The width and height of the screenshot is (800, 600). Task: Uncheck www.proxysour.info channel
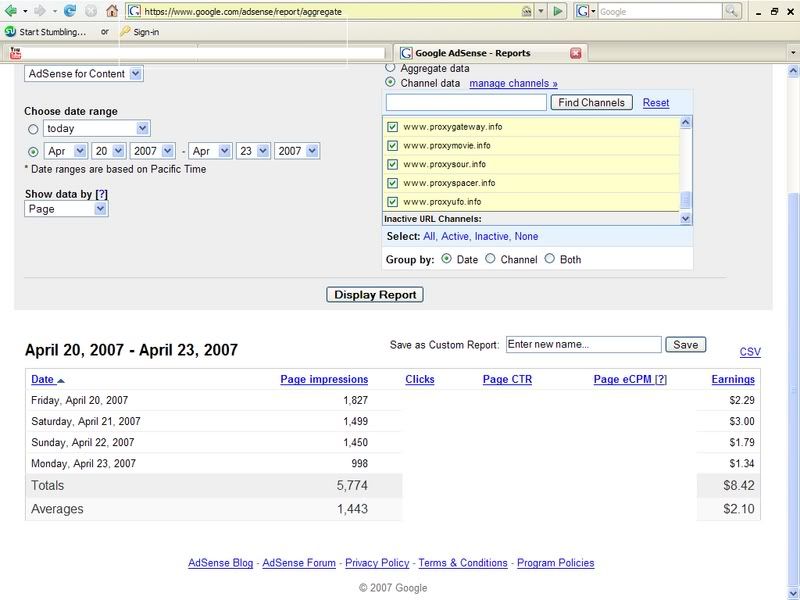click(392, 164)
